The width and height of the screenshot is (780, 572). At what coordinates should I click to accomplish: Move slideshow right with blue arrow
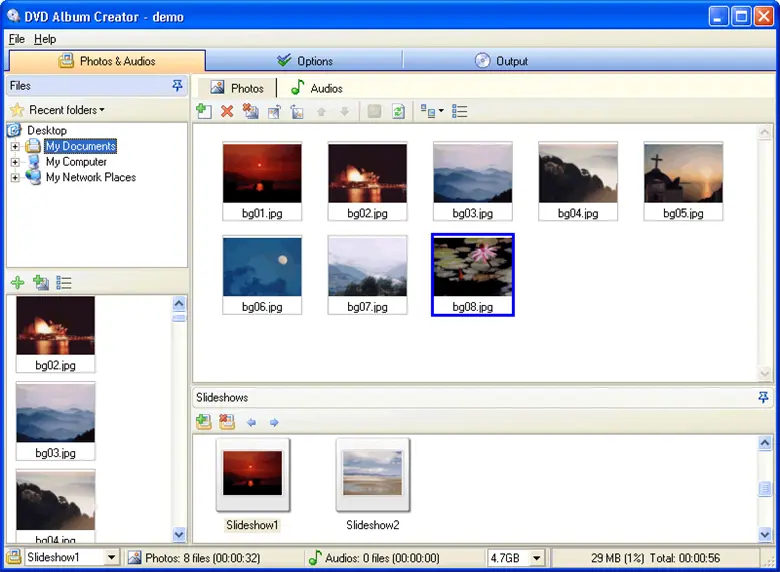click(x=274, y=422)
